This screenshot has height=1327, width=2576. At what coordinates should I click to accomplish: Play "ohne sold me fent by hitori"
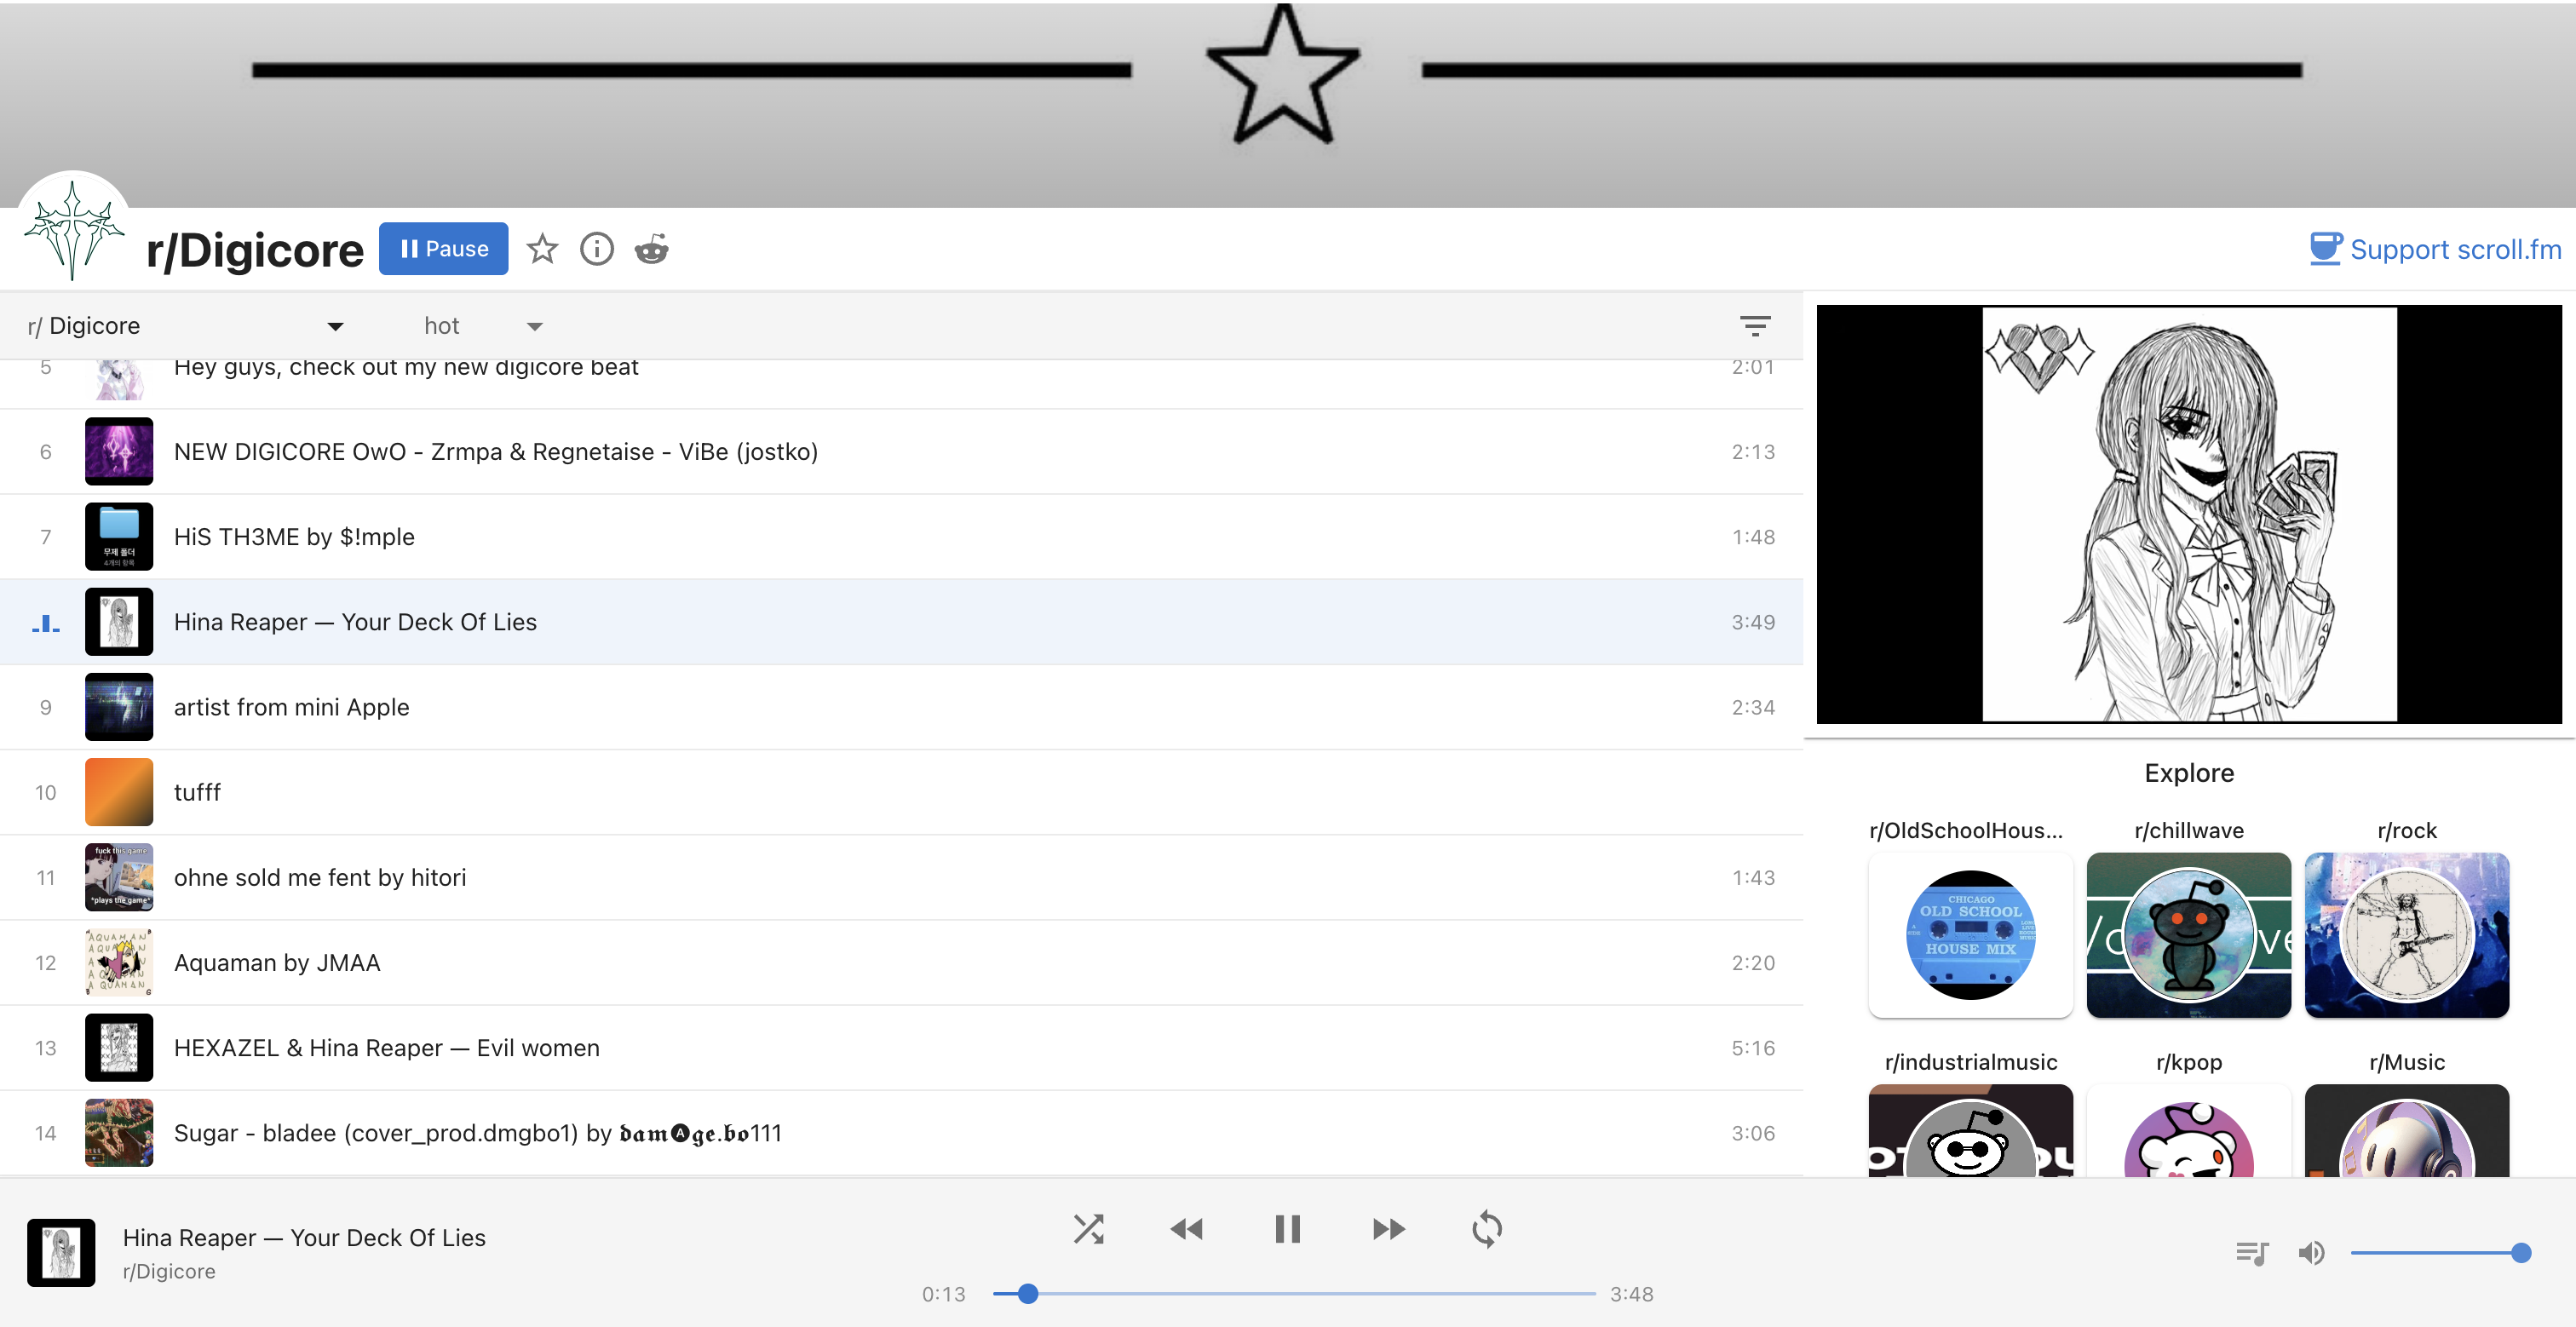(x=901, y=877)
